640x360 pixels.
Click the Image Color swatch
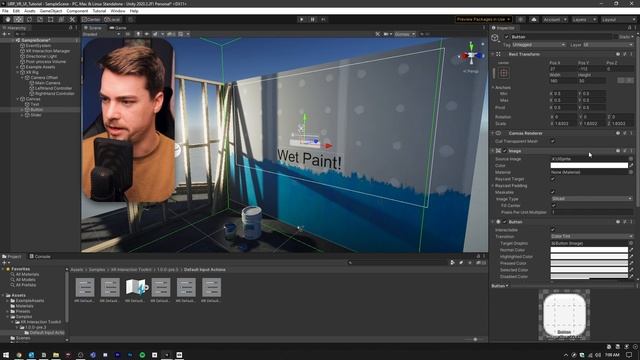pyautogui.click(x=589, y=165)
